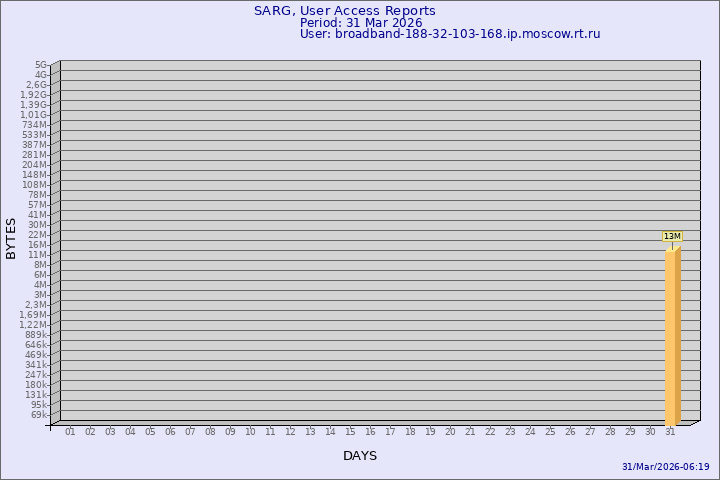Click the Period: 31 Mar 2026 text
This screenshot has width=720, height=480.
(x=361, y=23)
